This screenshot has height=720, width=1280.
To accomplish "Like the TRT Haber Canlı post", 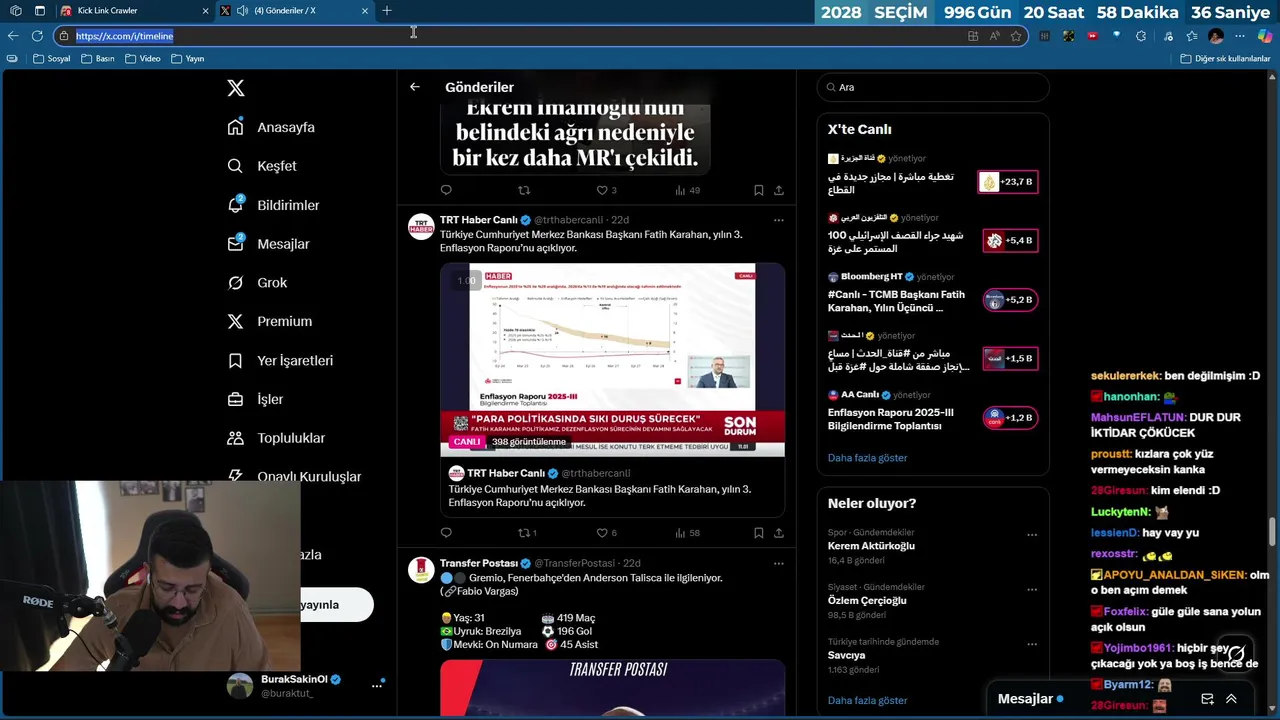I will (x=606, y=533).
